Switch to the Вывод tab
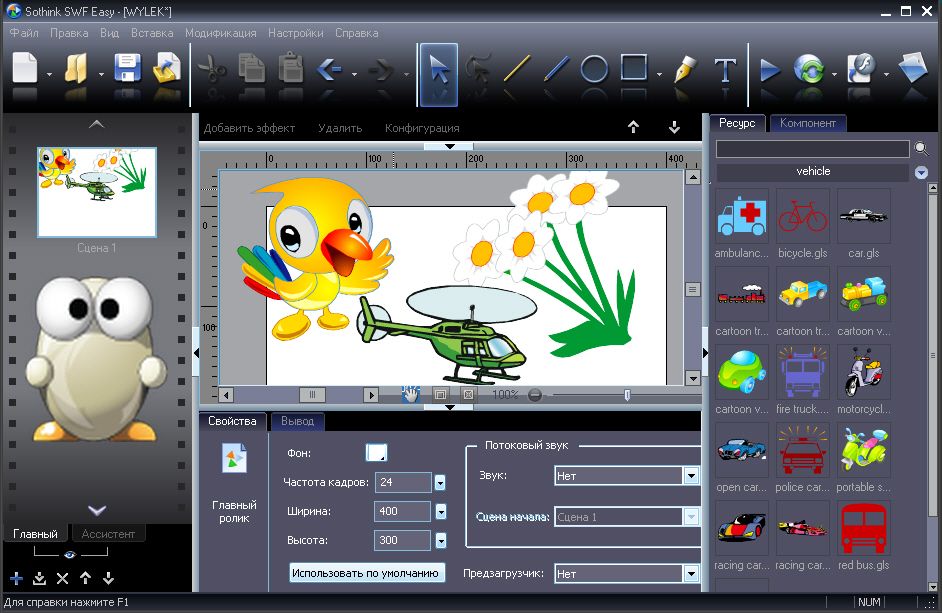Screen dimensions: 942x613 (x=297, y=421)
